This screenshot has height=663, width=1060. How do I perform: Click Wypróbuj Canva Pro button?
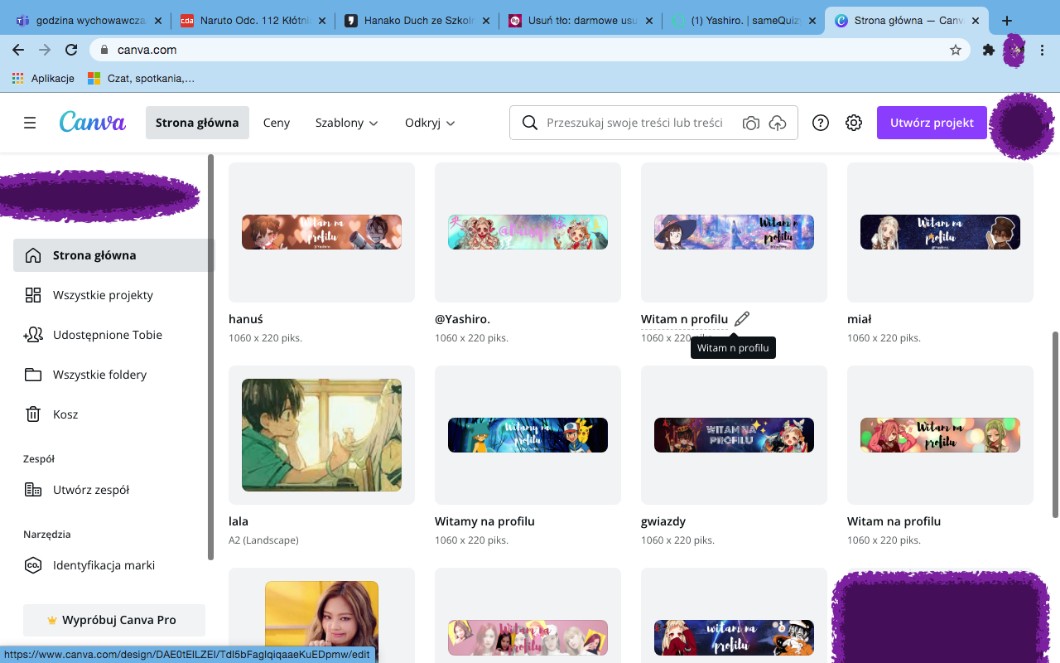click(x=114, y=620)
